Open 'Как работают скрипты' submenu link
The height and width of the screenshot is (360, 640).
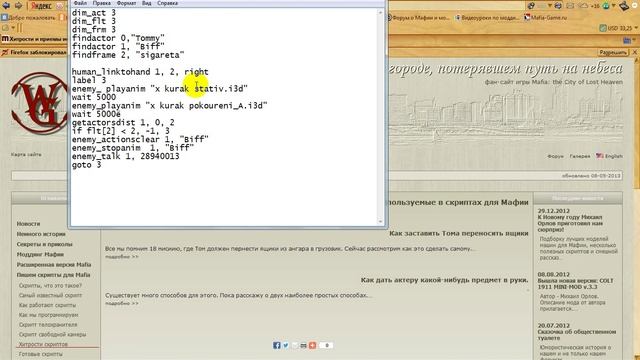47,305
